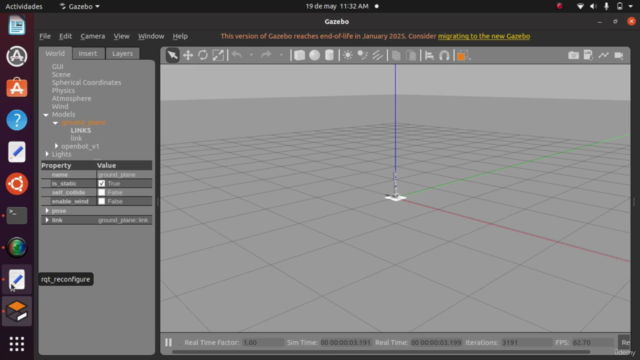Expand the link property row

coord(47,220)
